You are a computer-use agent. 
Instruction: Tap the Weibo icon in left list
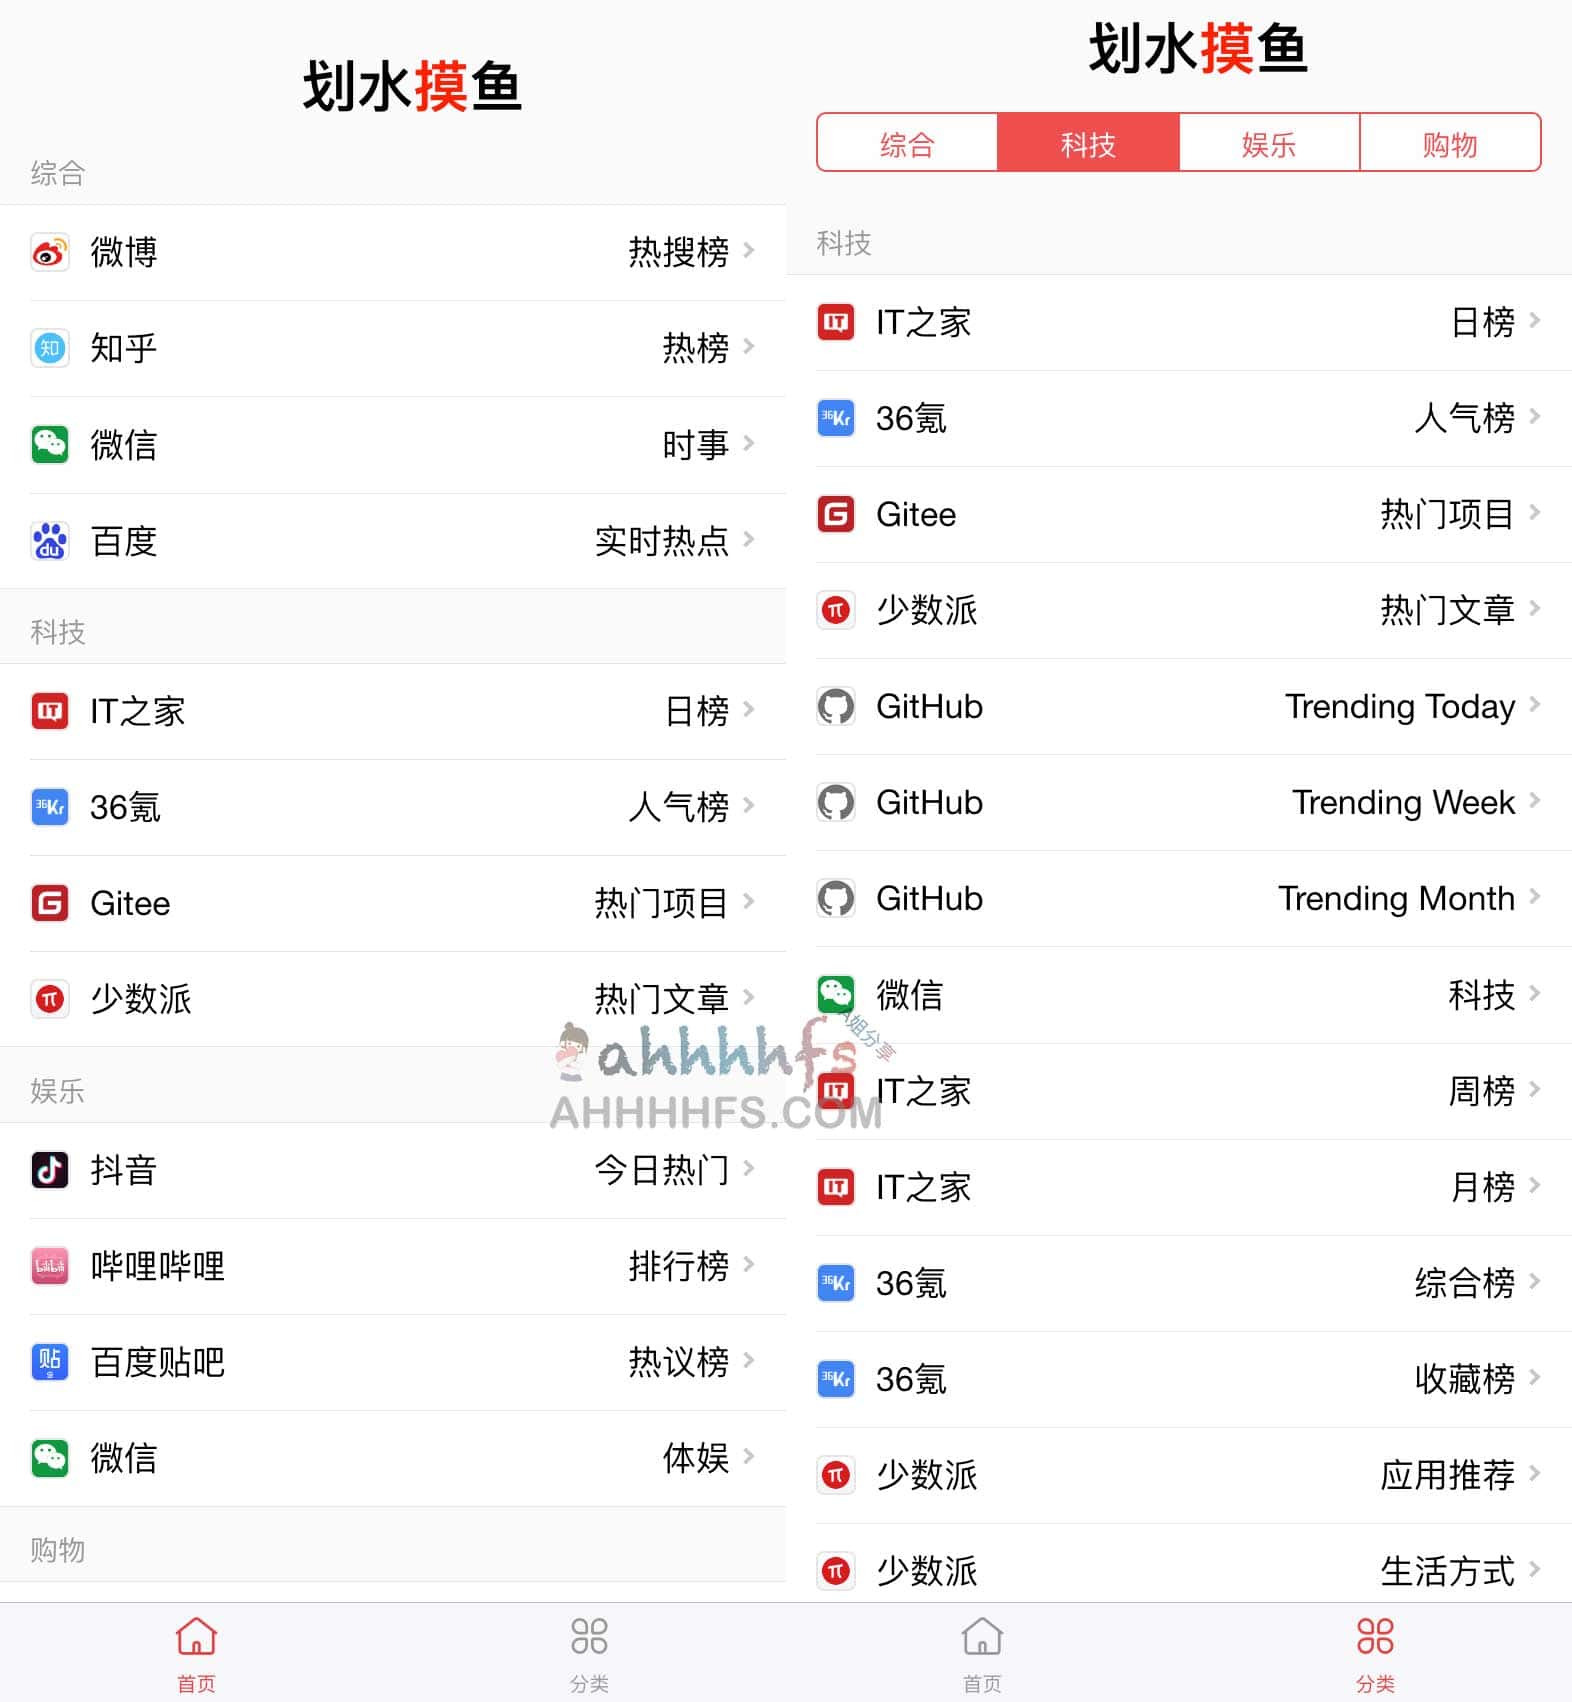pos(50,252)
